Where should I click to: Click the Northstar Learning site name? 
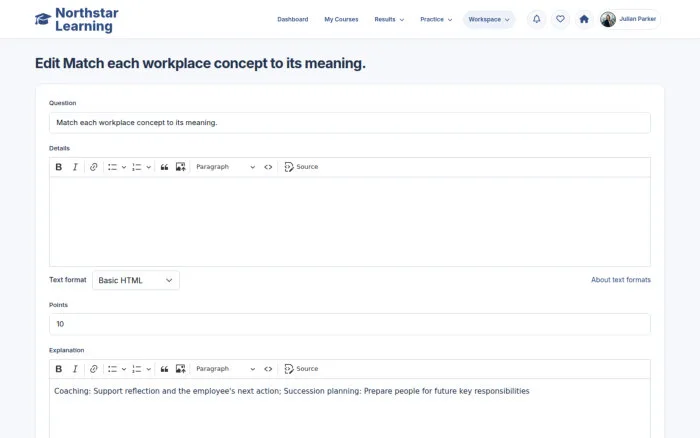87,20
